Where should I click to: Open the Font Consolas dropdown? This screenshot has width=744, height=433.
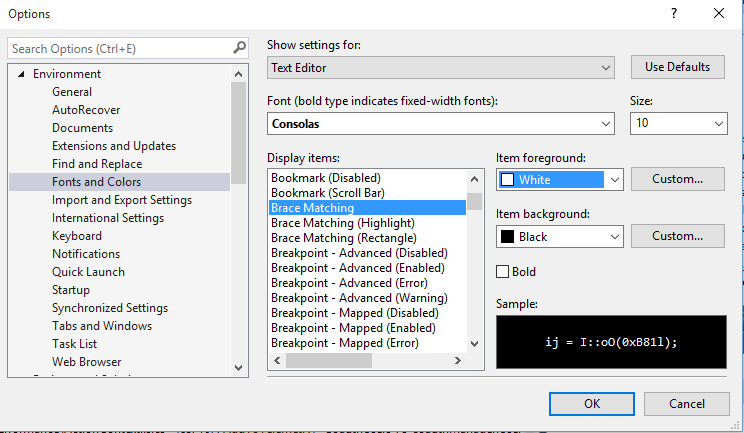click(441, 124)
